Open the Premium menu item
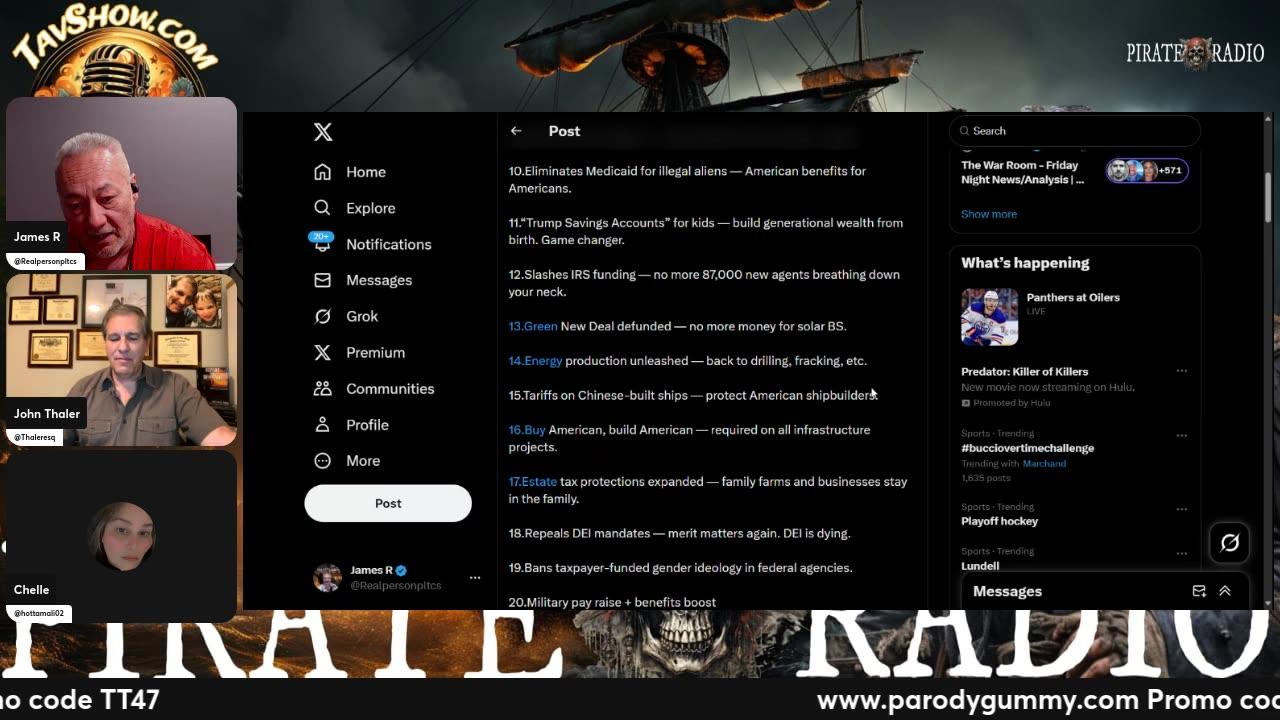 (375, 352)
